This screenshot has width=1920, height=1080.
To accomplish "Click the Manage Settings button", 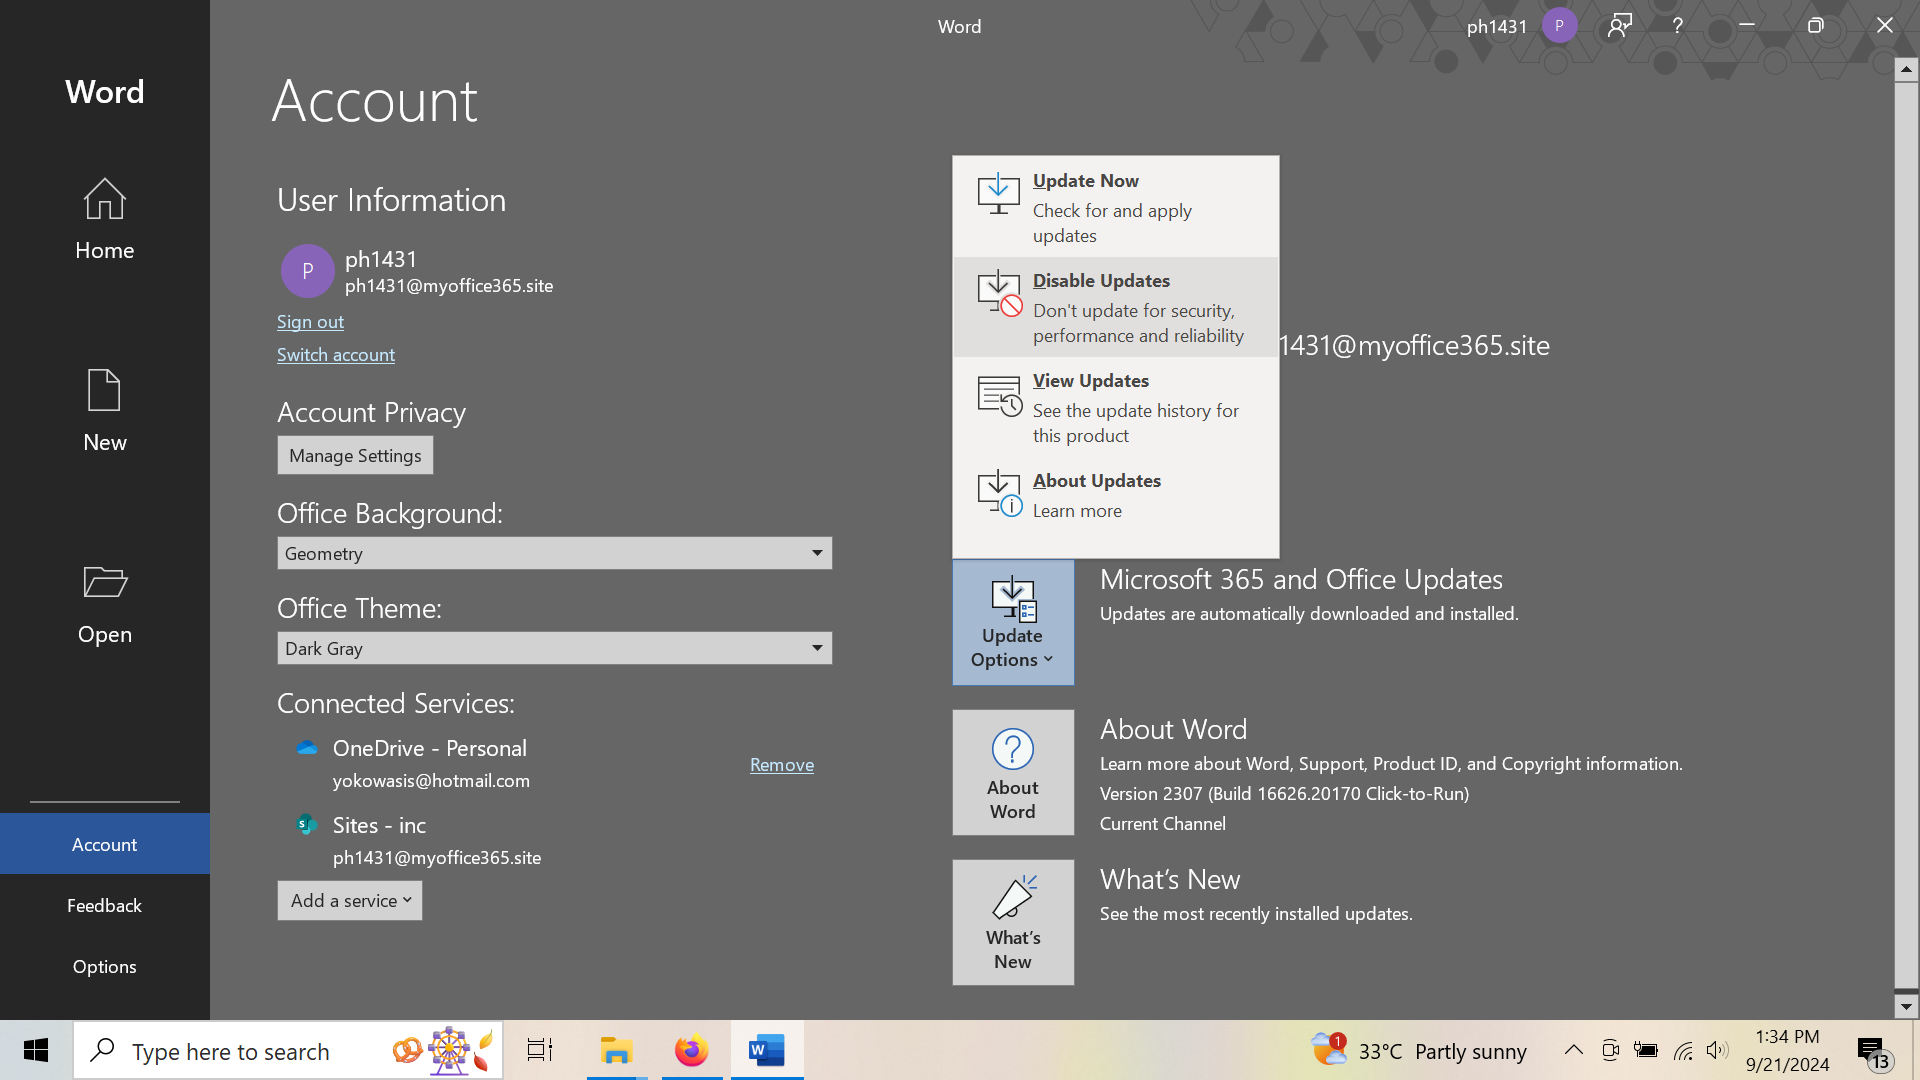I will pyautogui.click(x=355, y=455).
